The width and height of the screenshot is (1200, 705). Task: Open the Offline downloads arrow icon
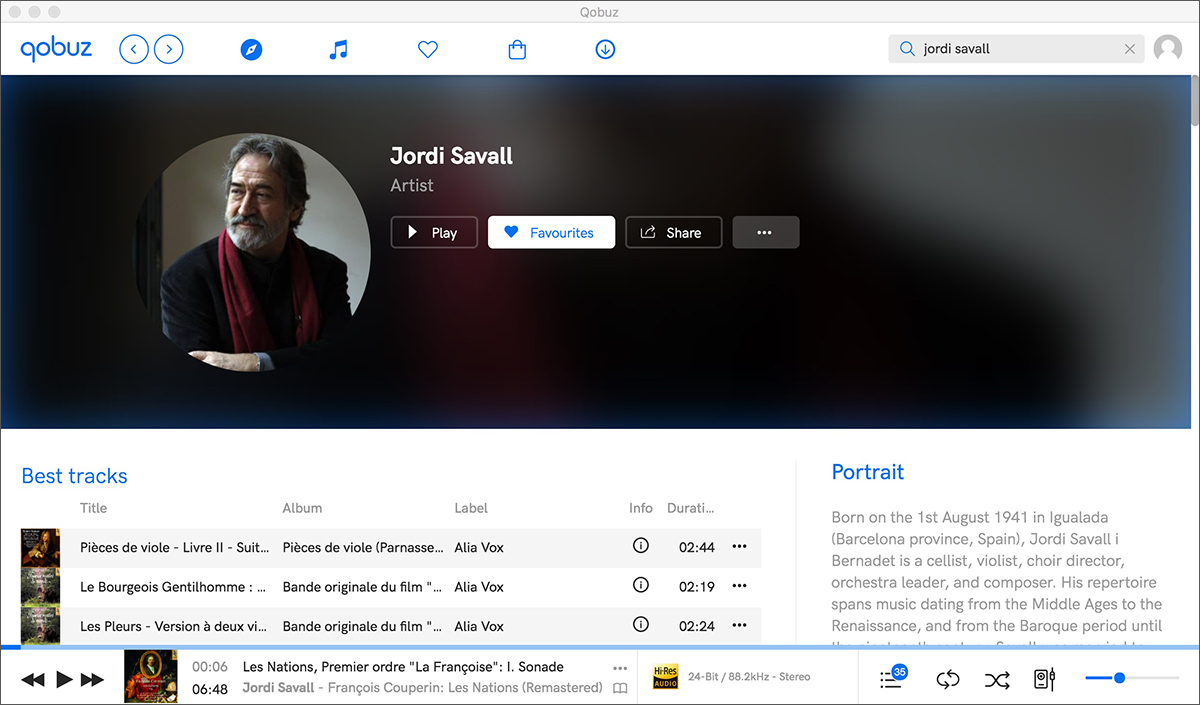605,49
